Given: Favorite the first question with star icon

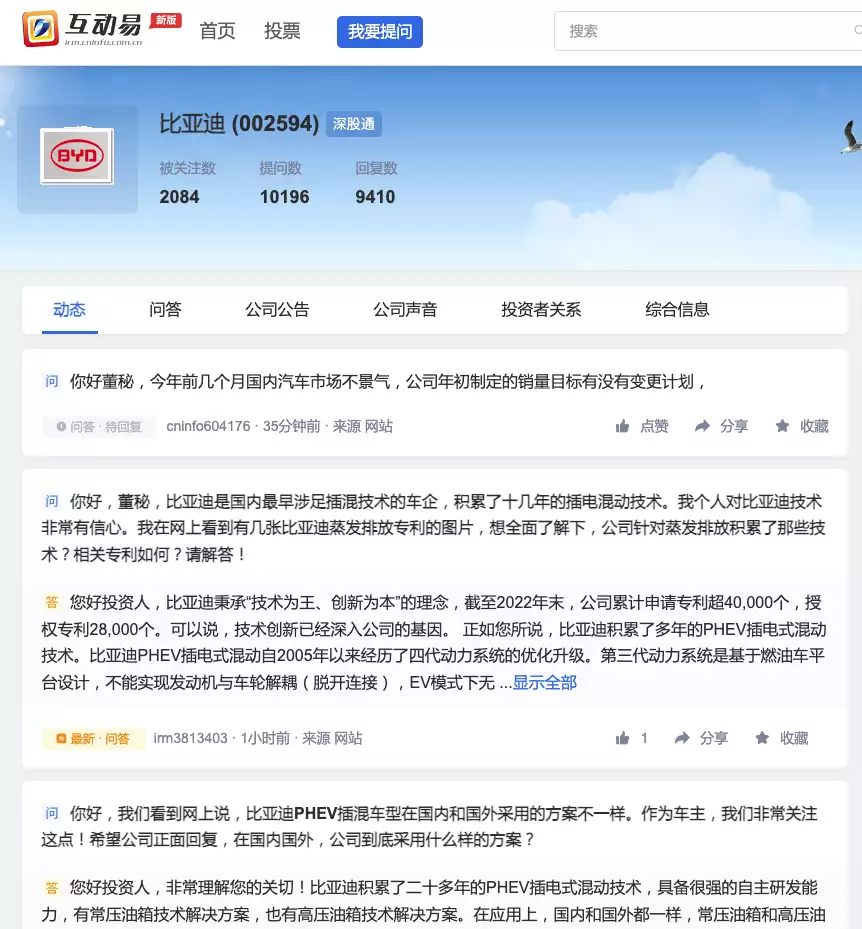Looking at the screenshot, I should 782,426.
